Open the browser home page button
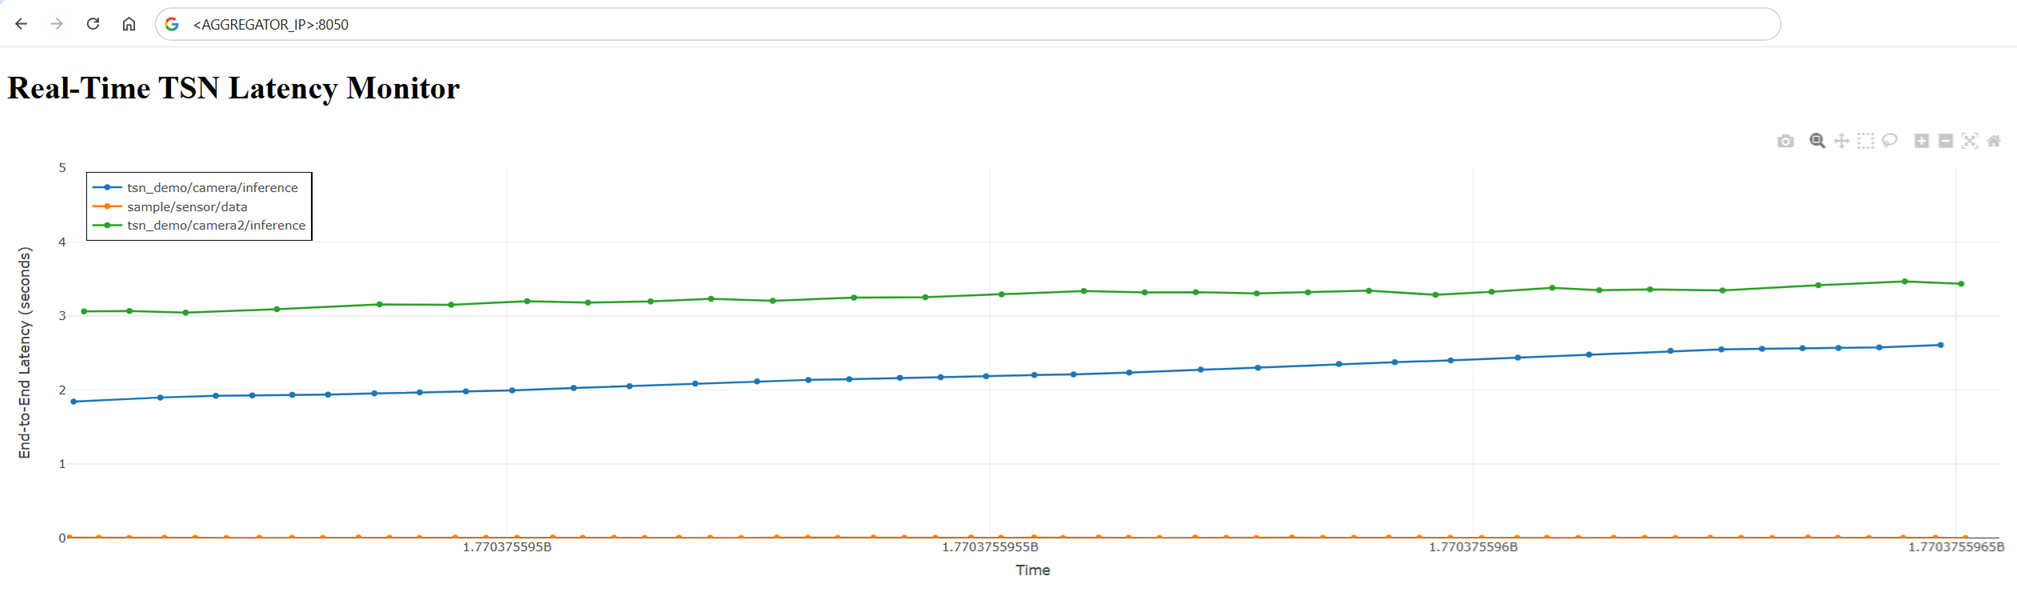 click(x=129, y=24)
